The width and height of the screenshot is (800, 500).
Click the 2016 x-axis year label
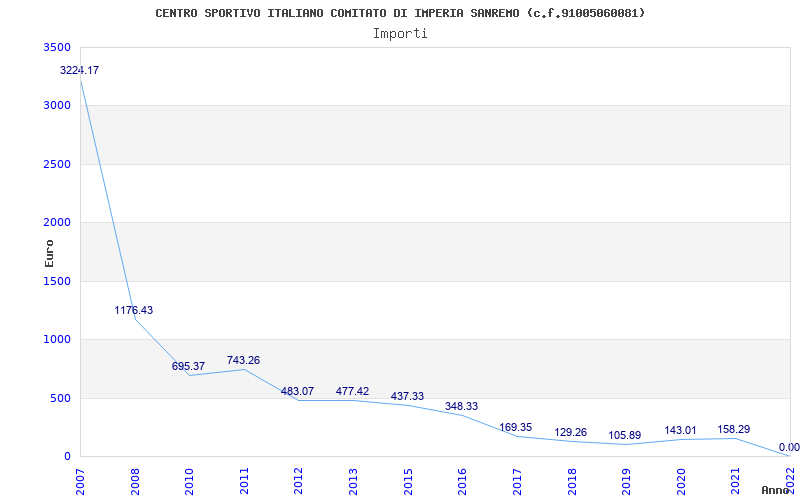[x=463, y=481]
